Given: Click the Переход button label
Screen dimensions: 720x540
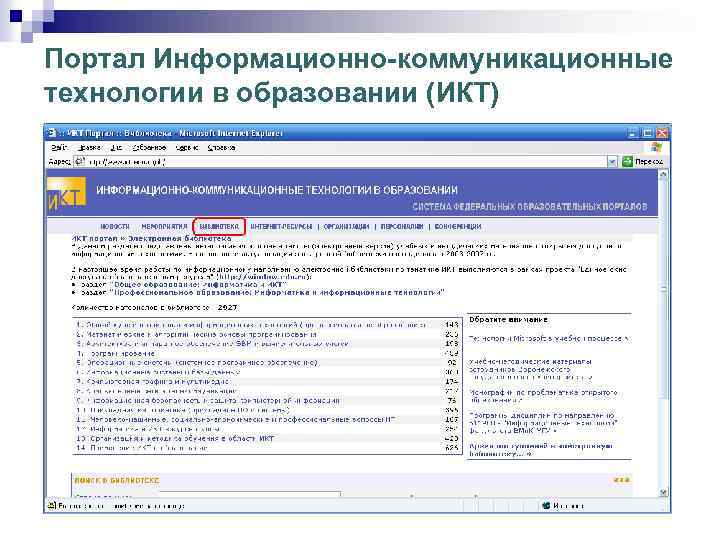Looking at the screenshot, I should tap(649, 162).
